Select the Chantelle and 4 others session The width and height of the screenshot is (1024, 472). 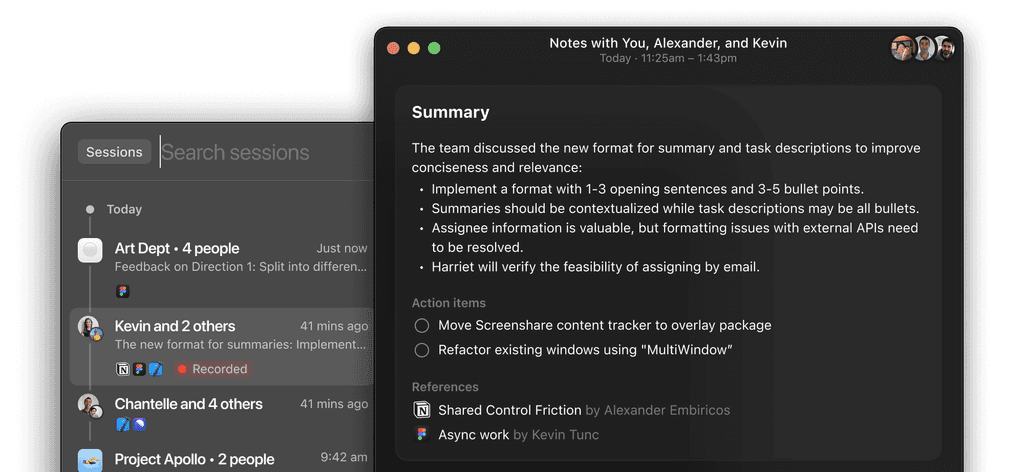point(222,413)
